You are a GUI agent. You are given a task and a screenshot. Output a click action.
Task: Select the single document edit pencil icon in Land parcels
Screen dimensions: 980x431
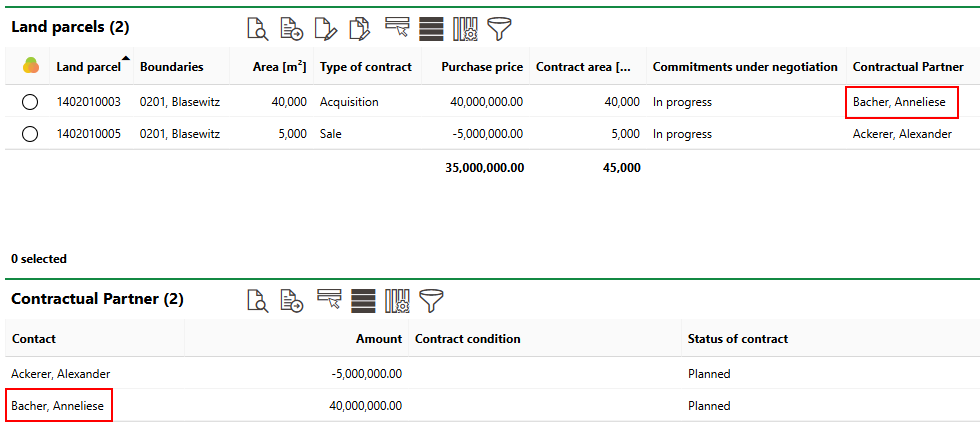[x=326, y=29]
